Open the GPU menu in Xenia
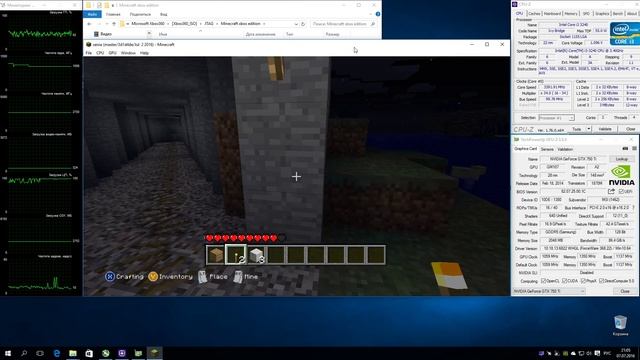The image size is (640, 360). [x=112, y=53]
